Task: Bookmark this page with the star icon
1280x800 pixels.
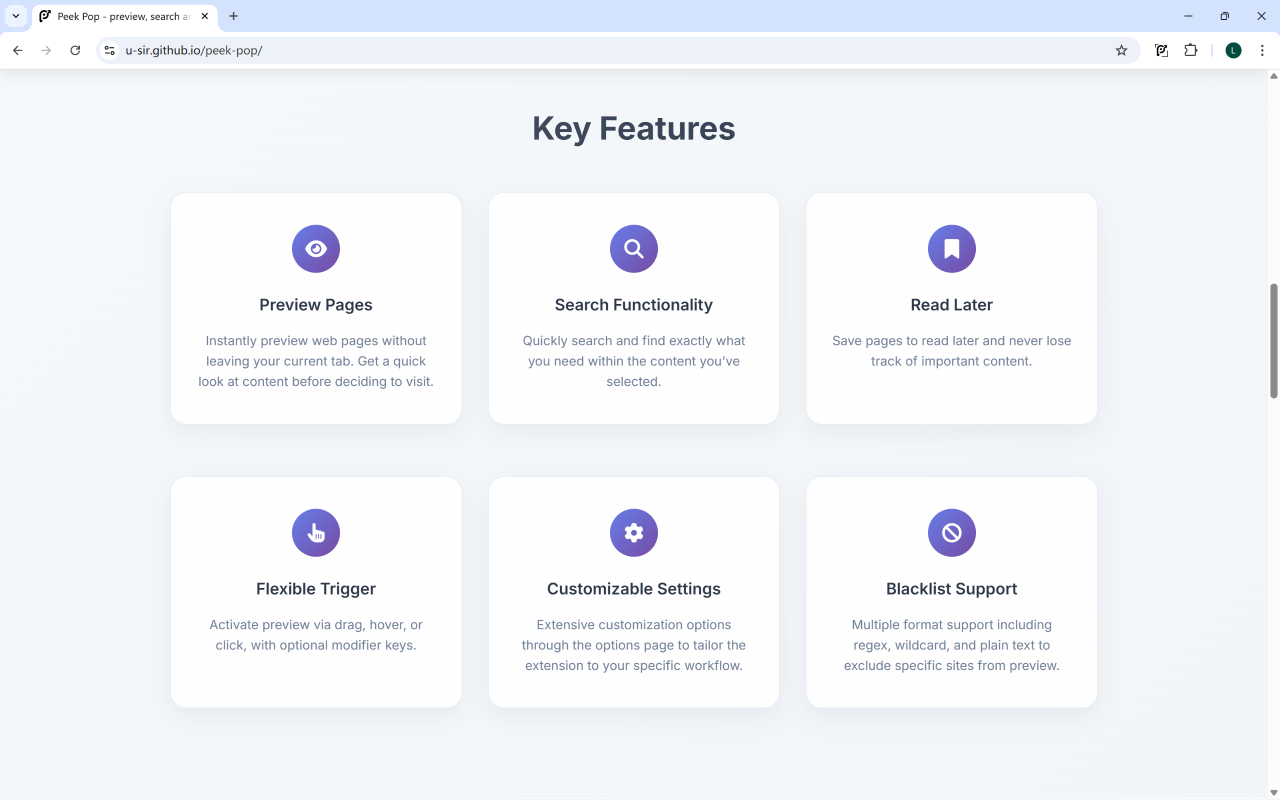Action: pyautogui.click(x=1121, y=50)
